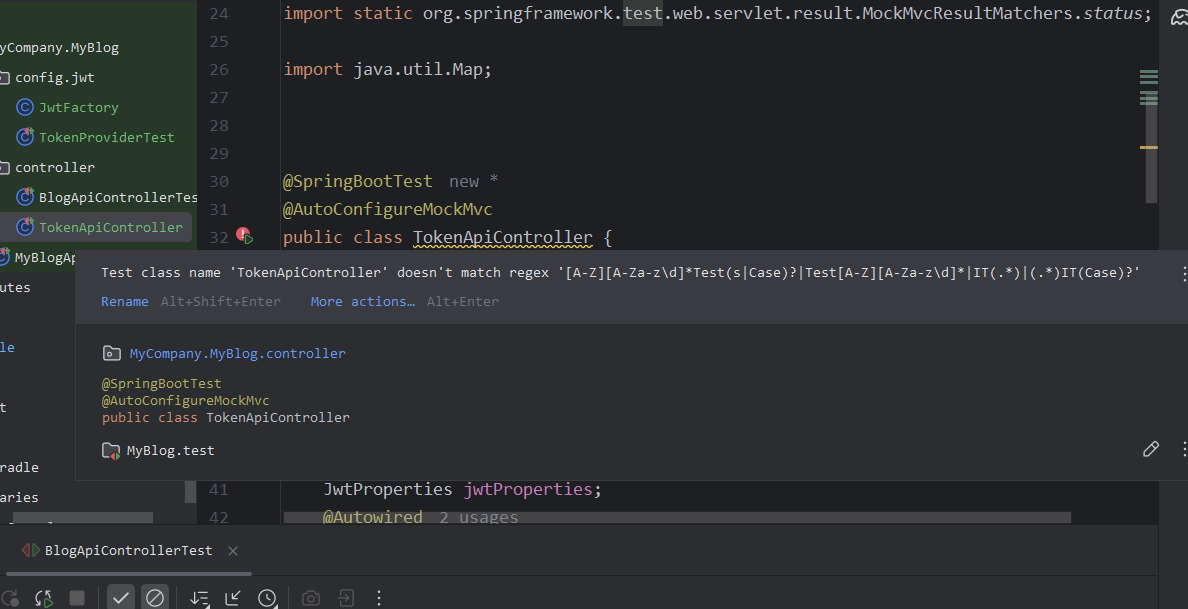Click line number 28 in the gutter

coord(219,125)
